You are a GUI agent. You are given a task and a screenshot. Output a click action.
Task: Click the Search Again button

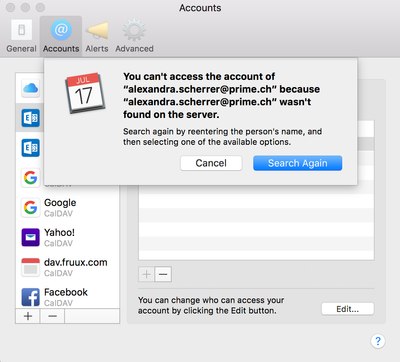[297, 163]
